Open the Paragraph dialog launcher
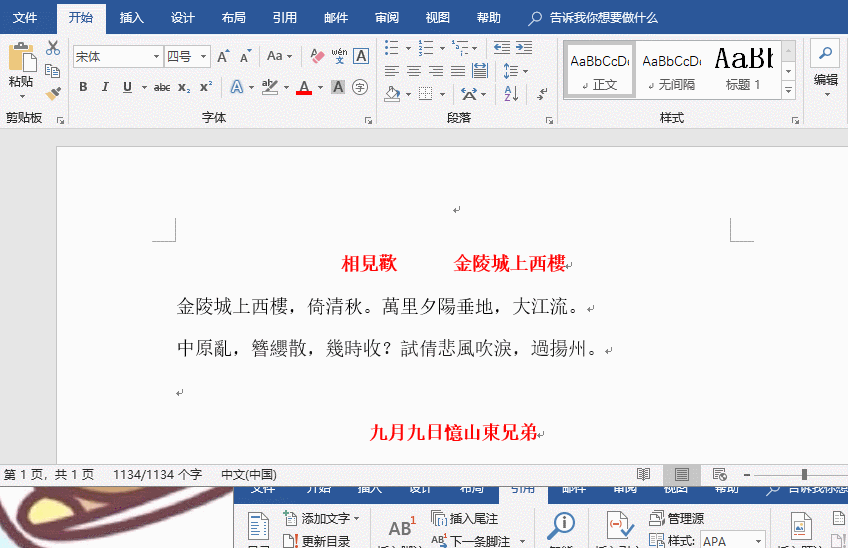The height and width of the screenshot is (548, 848). [x=549, y=120]
